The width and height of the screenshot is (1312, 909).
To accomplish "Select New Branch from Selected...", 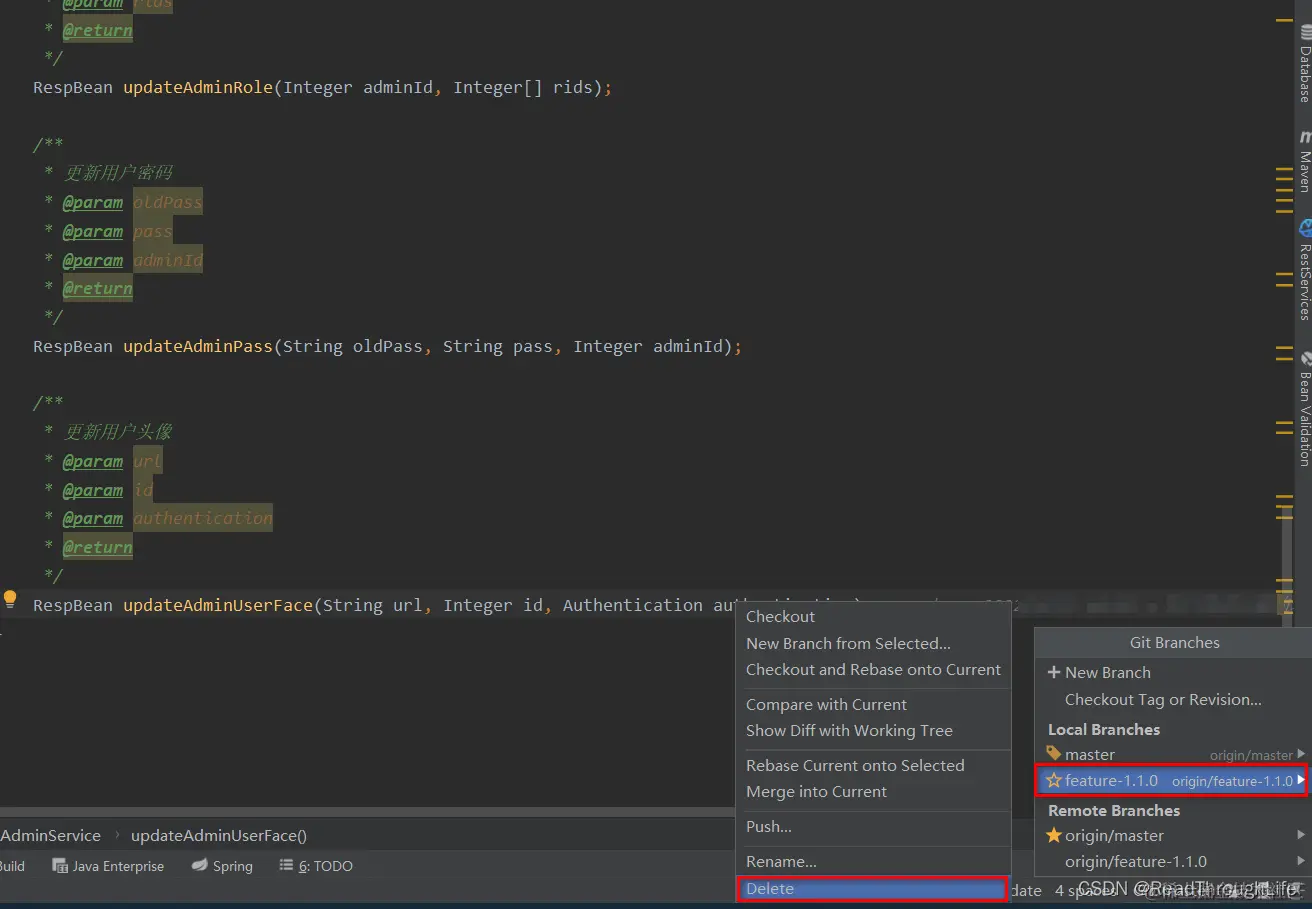I will 848,644.
